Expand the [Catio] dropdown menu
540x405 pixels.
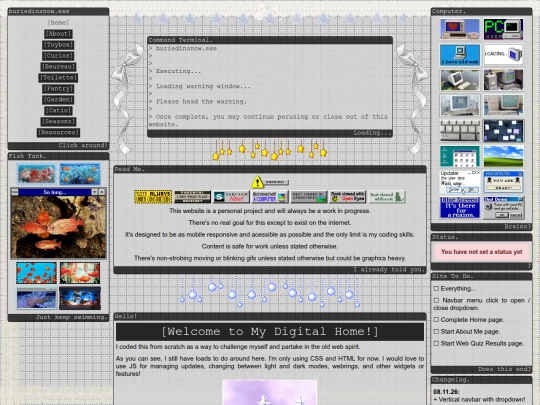point(58,111)
